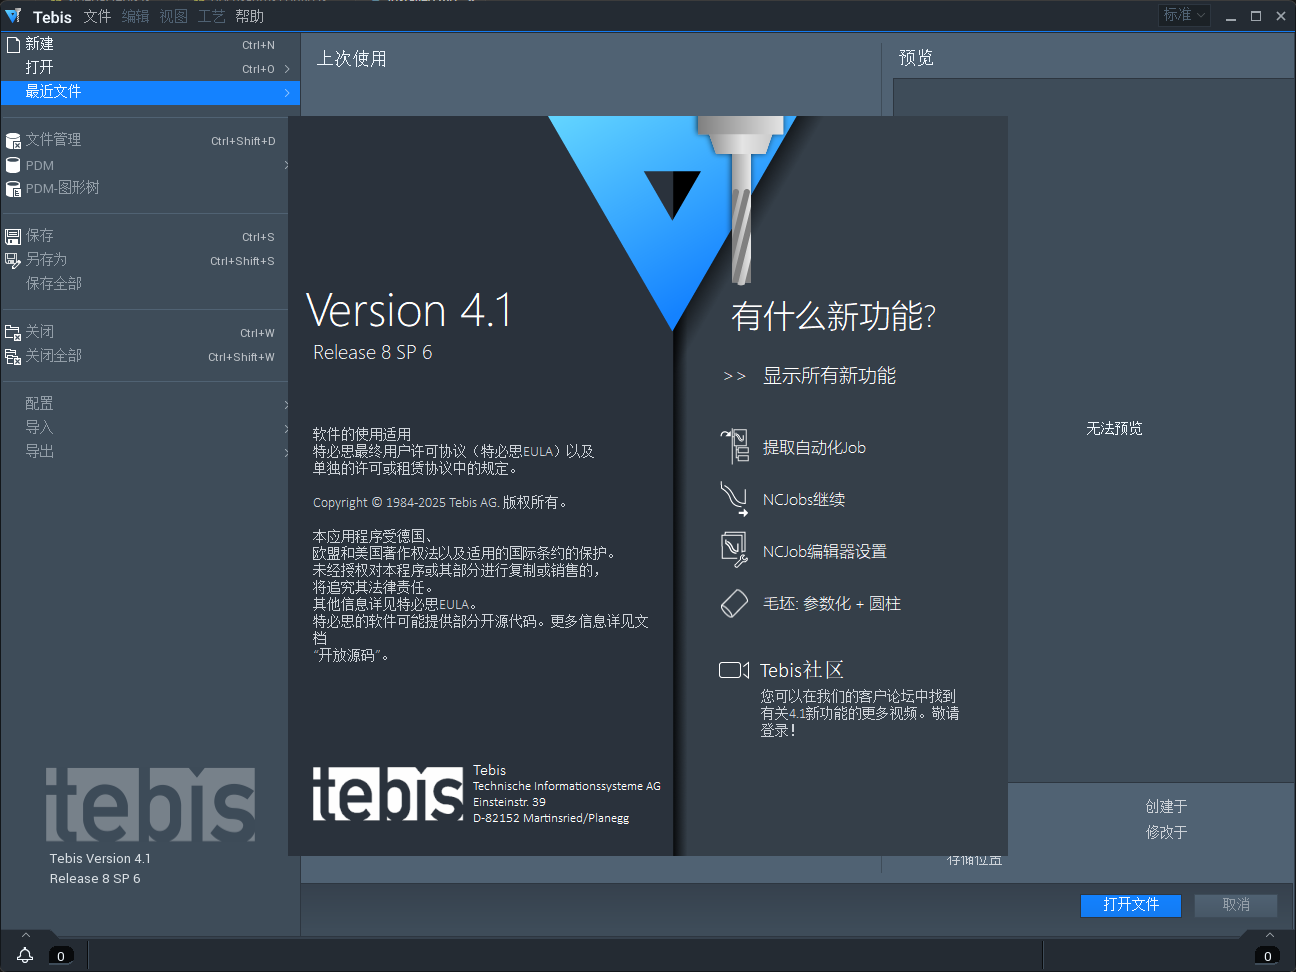Click the NCJob编辑器设置 icon

click(x=735, y=550)
